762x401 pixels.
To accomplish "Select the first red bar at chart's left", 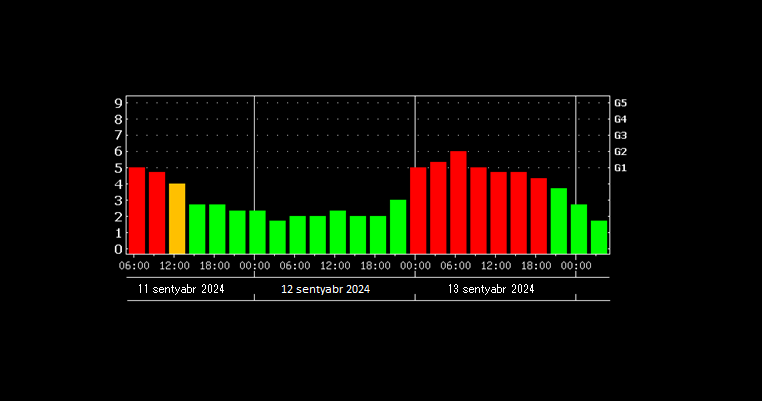I will [x=137, y=210].
